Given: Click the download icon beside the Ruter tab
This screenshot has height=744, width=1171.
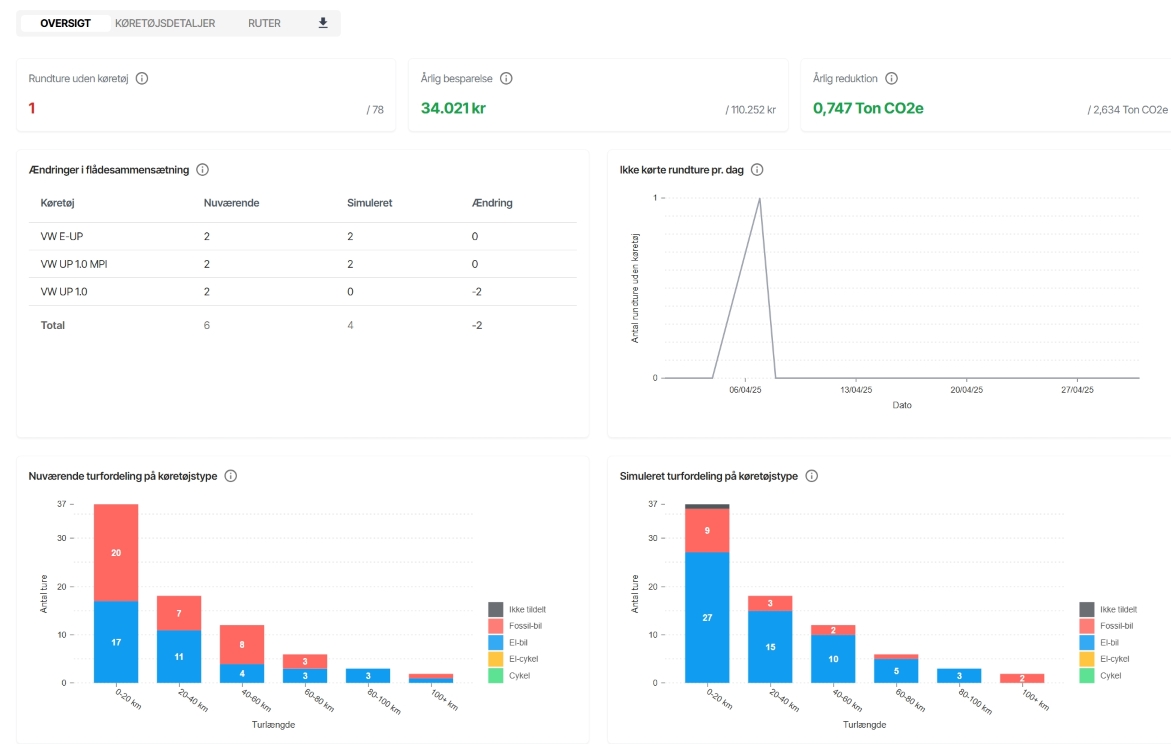Looking at the screenshot, I should coord(323,23).
